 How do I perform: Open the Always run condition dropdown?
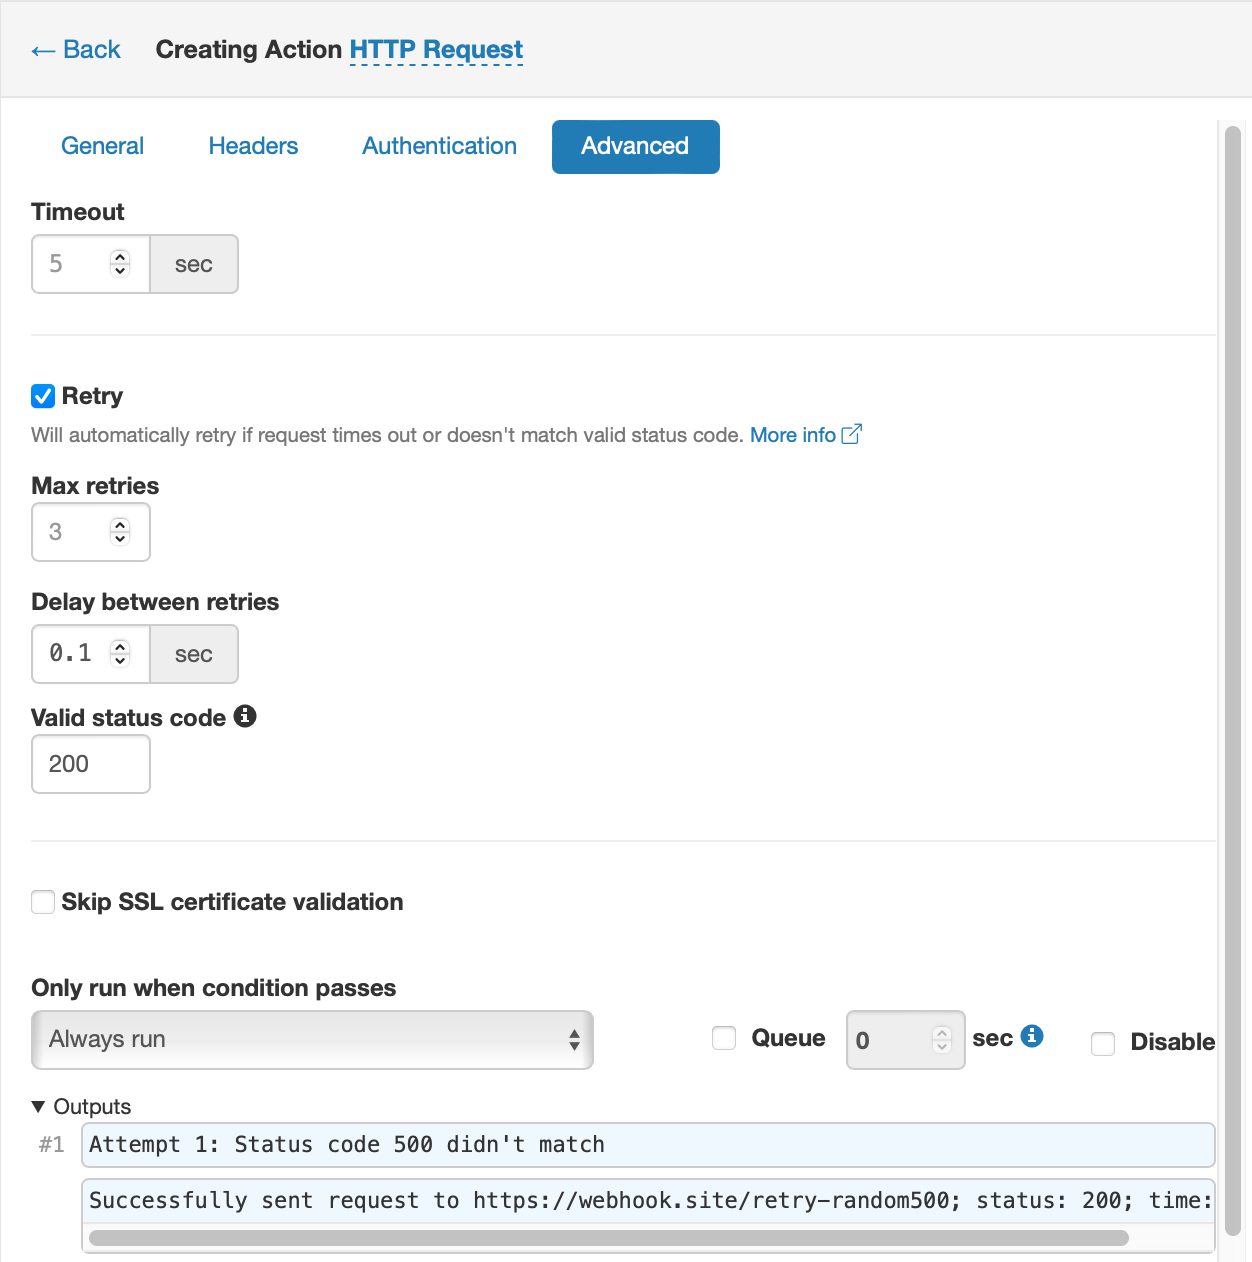pos(313,1040)
